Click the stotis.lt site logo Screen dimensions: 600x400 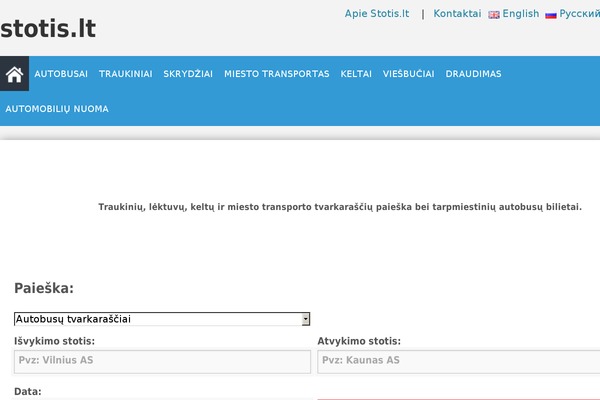(48, 28)
